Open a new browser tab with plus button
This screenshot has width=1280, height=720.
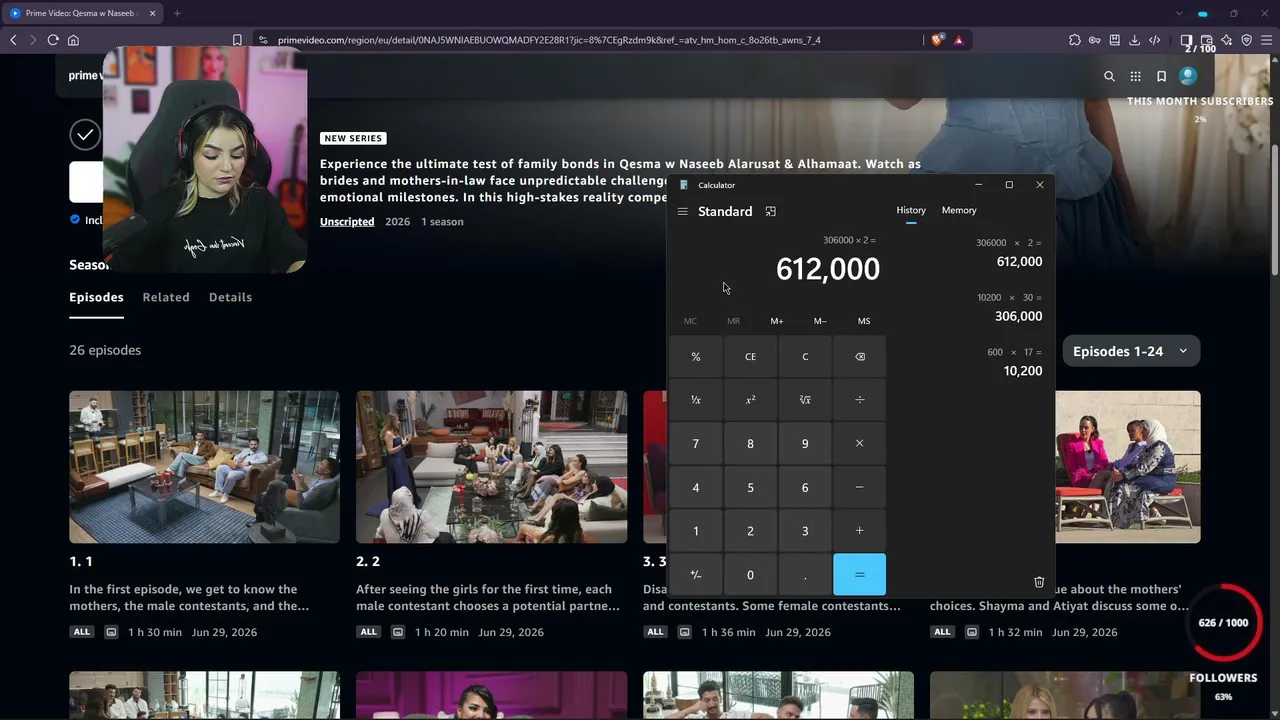pos(177,13)
